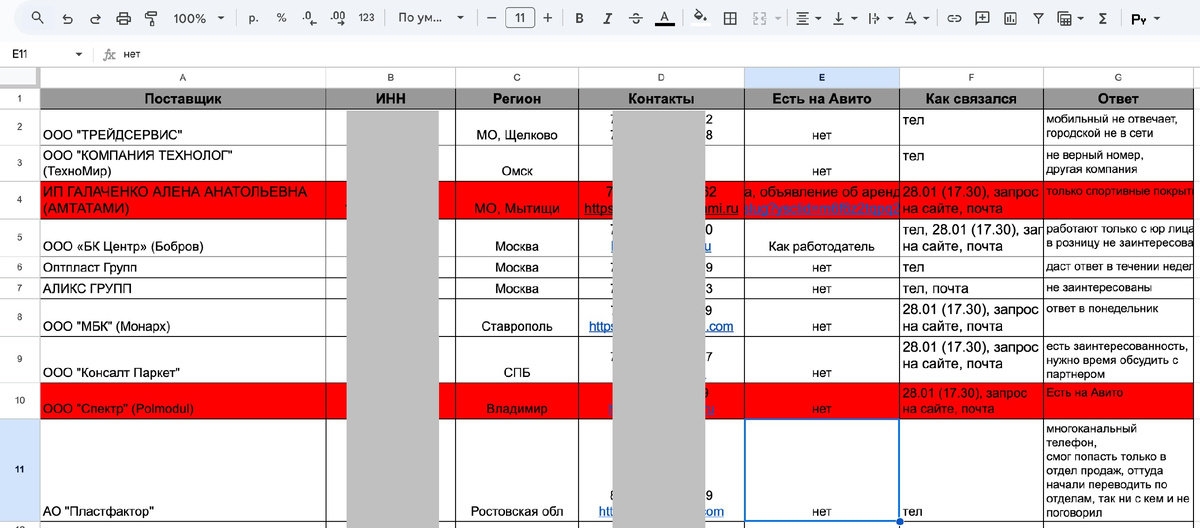Click cell ИП ГАЛАЧЕНКО АЛЕНА АНАТОЛЬЕВНА
This screenshot has width=1200, height=528.
182,200
